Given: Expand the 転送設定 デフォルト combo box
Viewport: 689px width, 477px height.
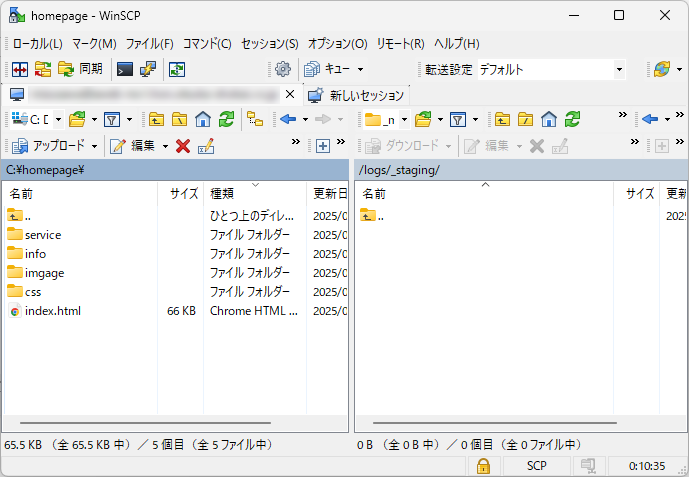Looking at the screenshot, I should click(619, 70).
